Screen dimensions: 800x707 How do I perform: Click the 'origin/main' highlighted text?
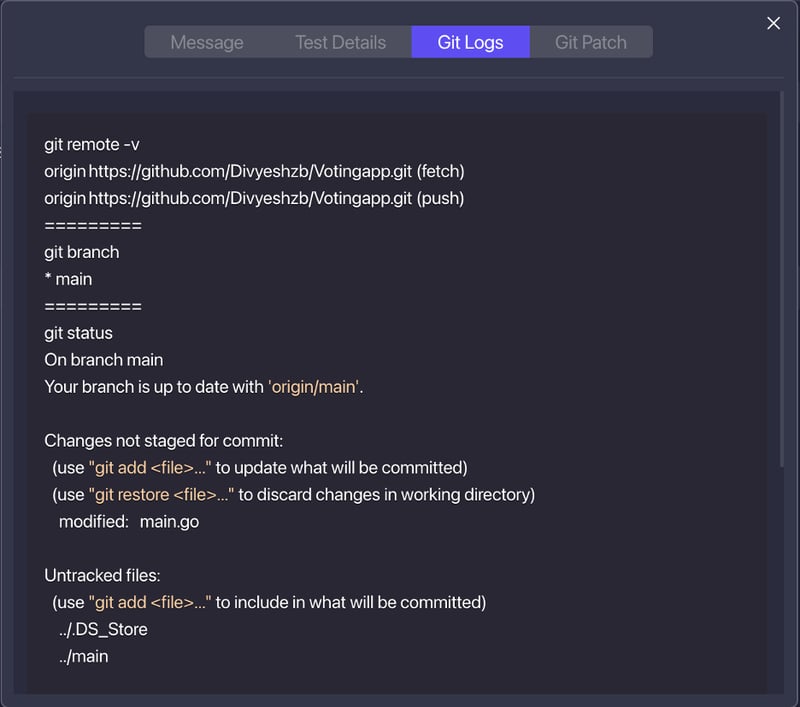[314, 387]
